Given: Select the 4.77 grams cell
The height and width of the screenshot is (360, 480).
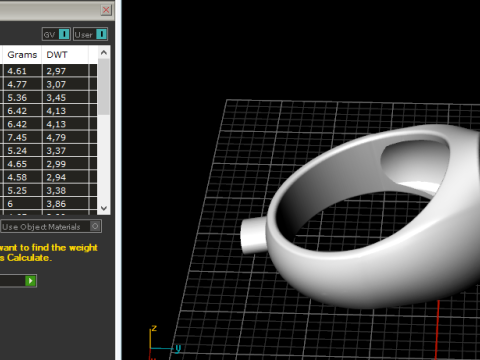Looking at the screenshot, I should tap(22, 84).
